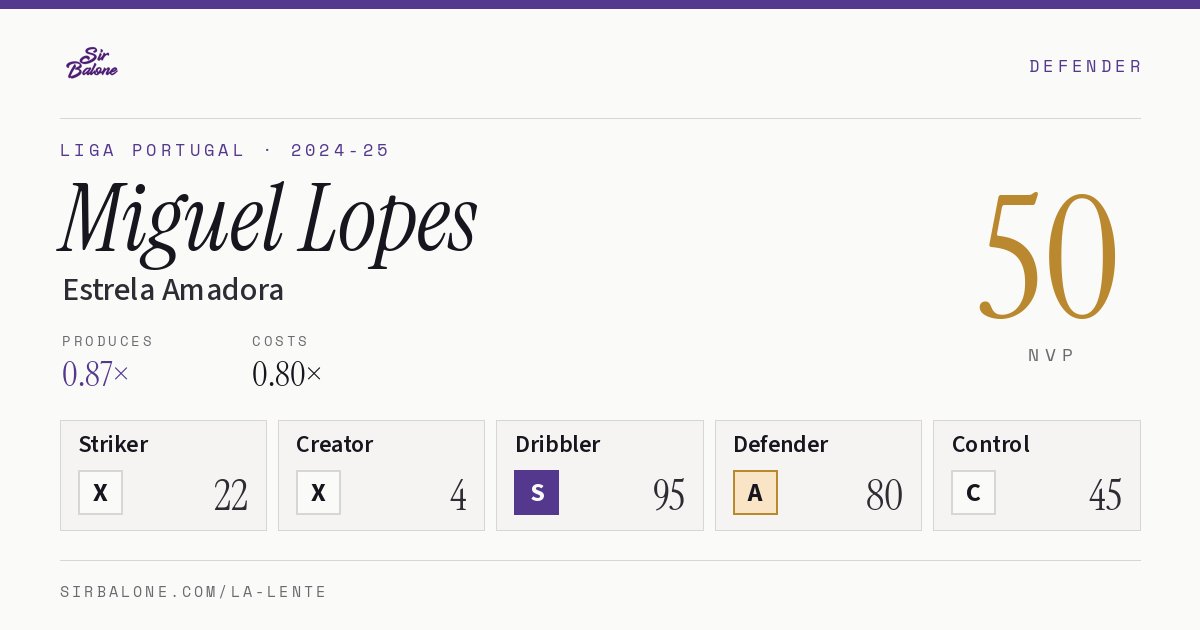Select the Creator X grade badge
This screenshot has width=1200, height=630.
pyautogui.click(x=318, y=492)
